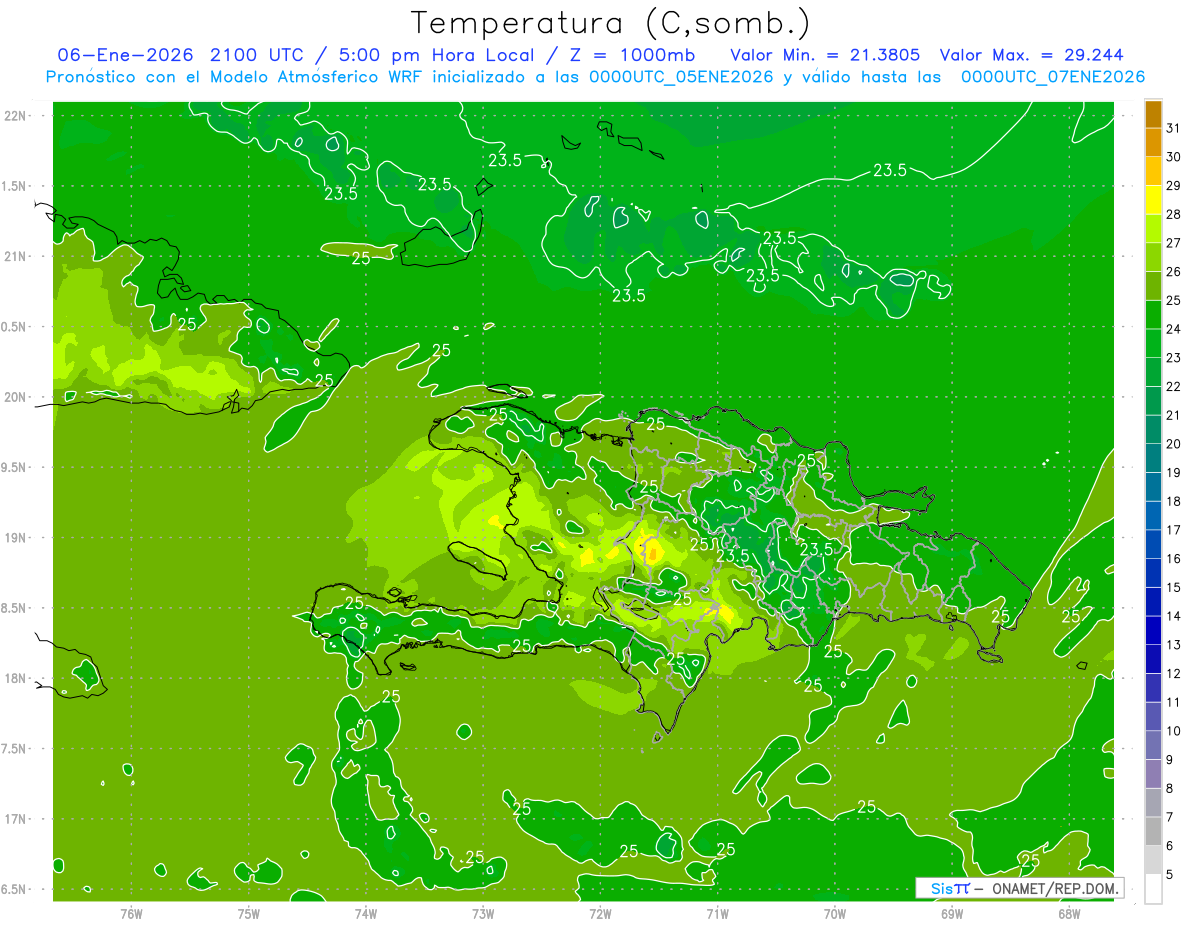Click the '71W' longitude axis label
The height and width of the screenshot is (927, 1200).
(x=717, y=913)
